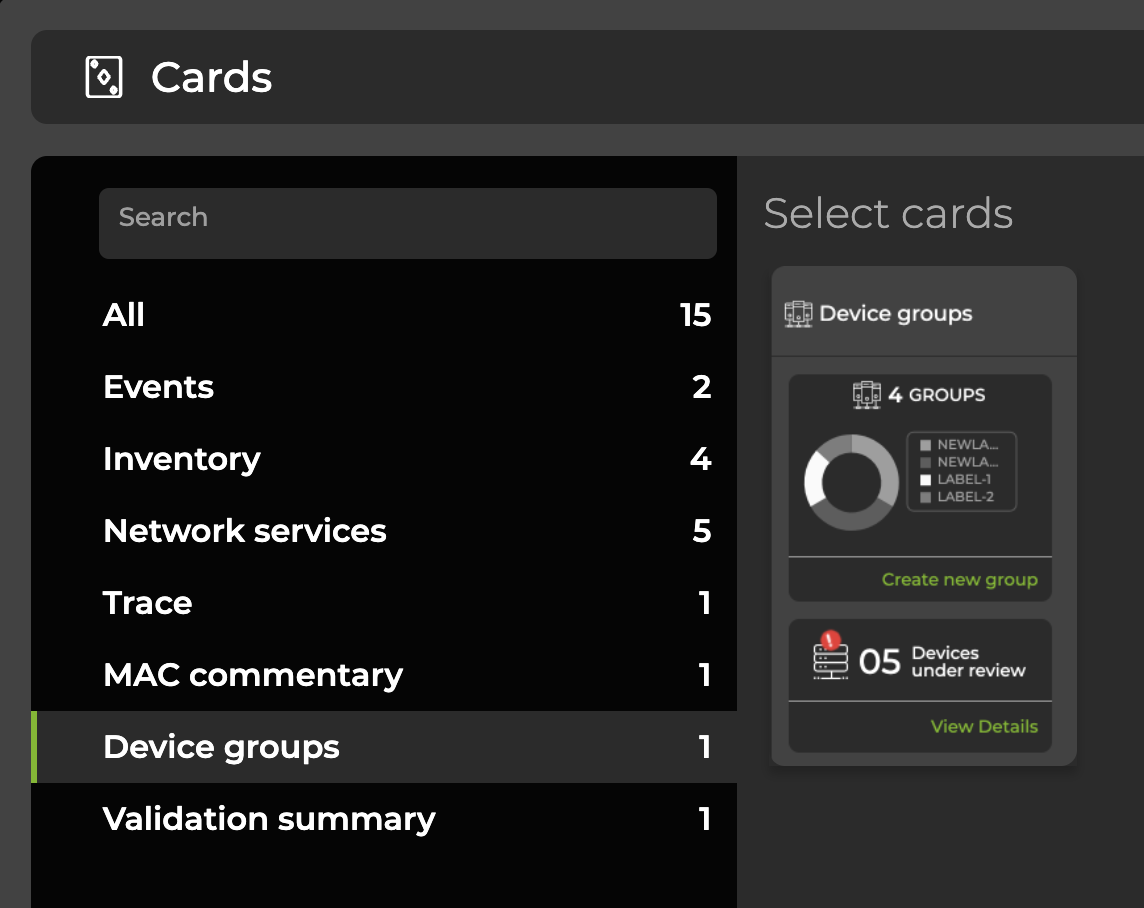Open the MAC commentary category
This screenshot has width=1144, height=908.
coord(252,675)
